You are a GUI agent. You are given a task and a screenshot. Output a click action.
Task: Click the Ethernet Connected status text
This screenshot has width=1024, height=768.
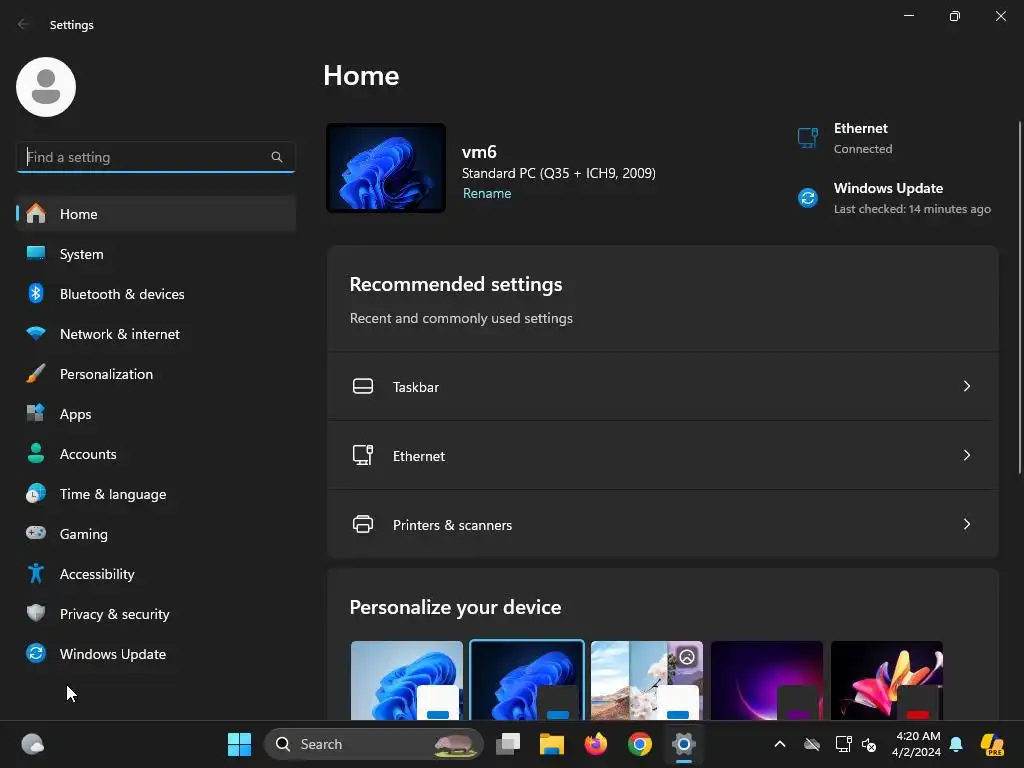863,149
